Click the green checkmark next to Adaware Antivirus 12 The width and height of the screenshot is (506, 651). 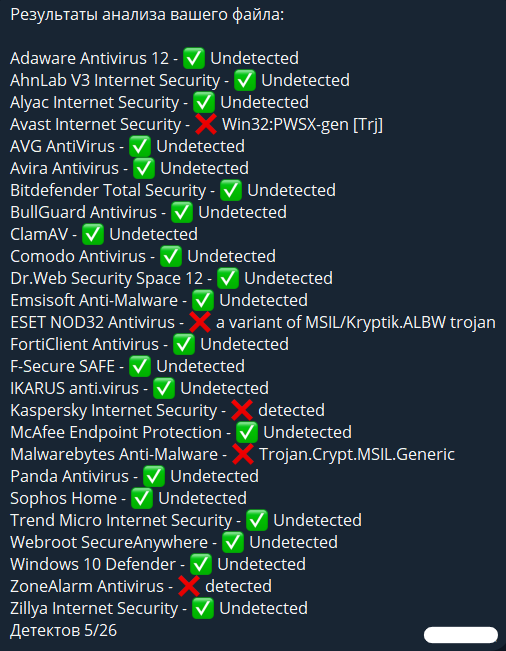[x=194, y=58]
